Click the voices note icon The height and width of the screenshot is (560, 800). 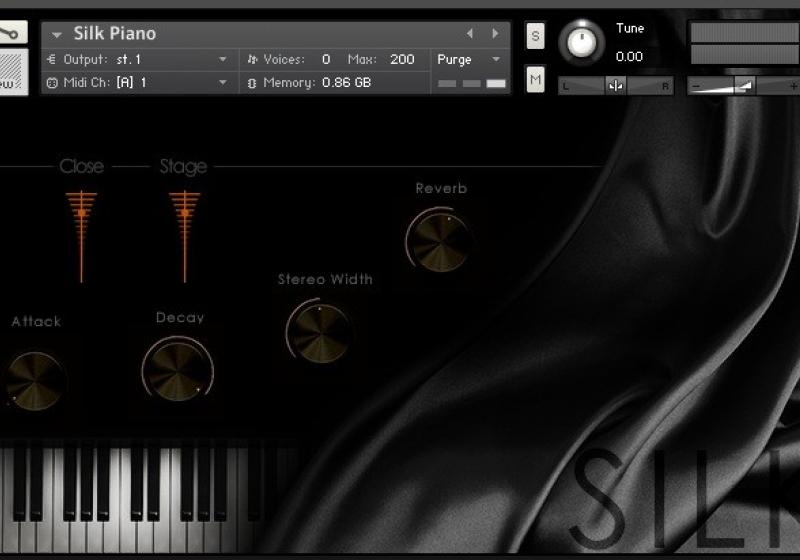point(252,60)
